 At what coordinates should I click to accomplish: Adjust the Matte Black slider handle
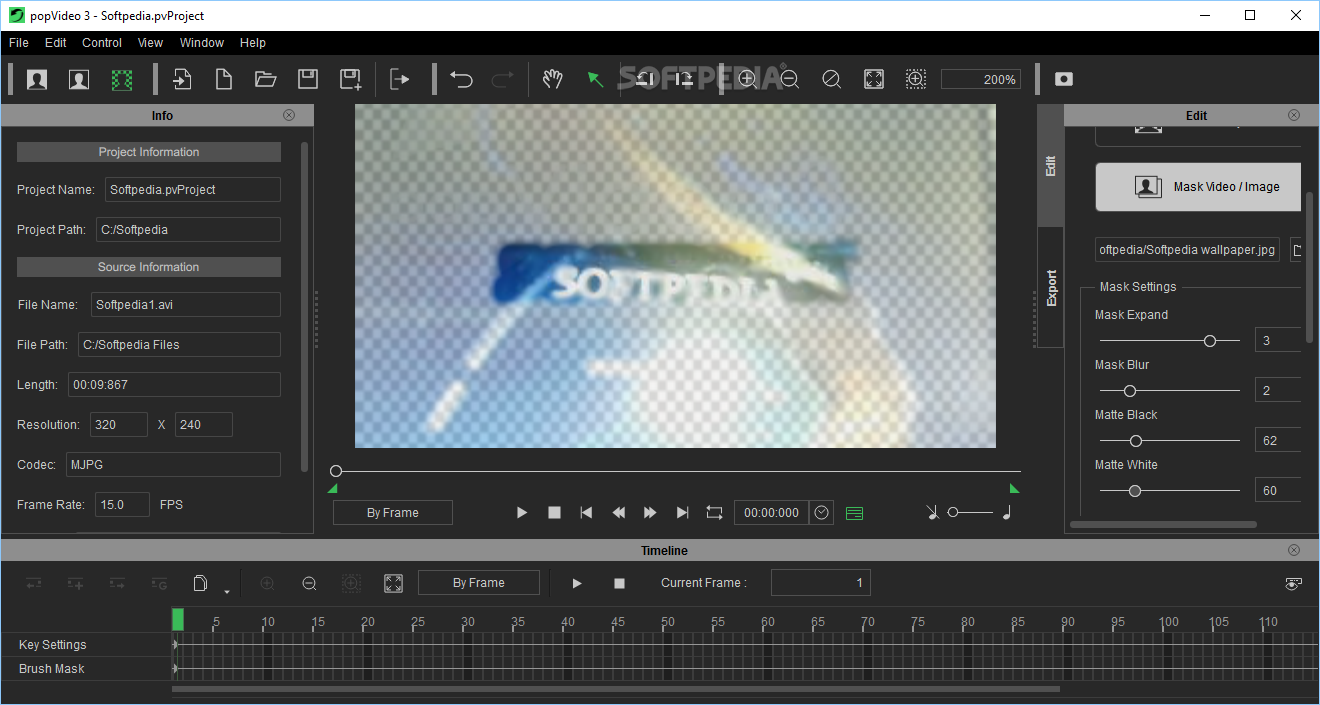(1135, 441)
